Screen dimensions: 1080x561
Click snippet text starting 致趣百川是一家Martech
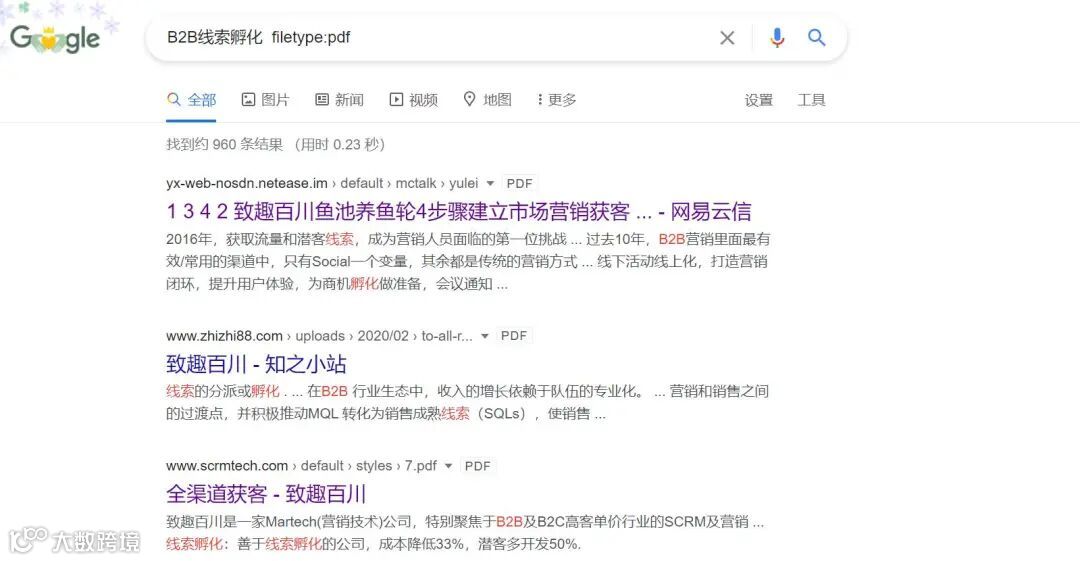[x=465, y=533]
